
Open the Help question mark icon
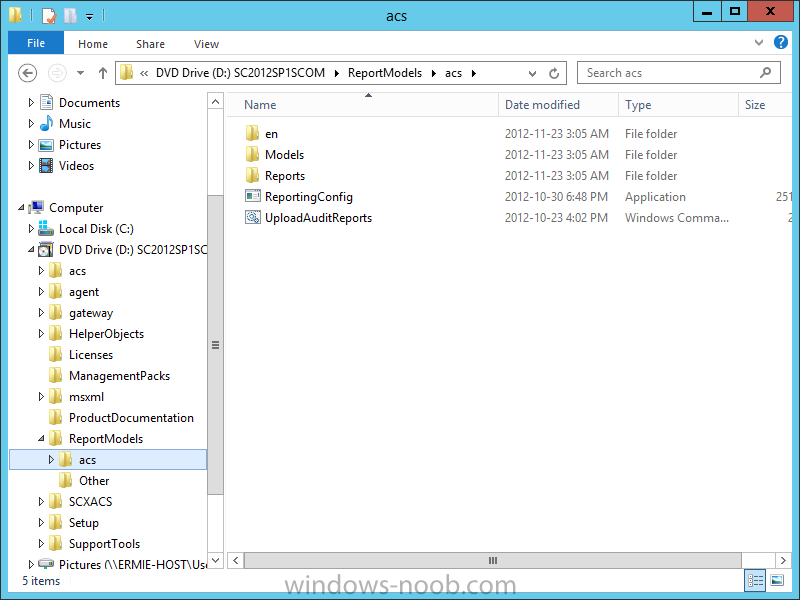point(781,42)
